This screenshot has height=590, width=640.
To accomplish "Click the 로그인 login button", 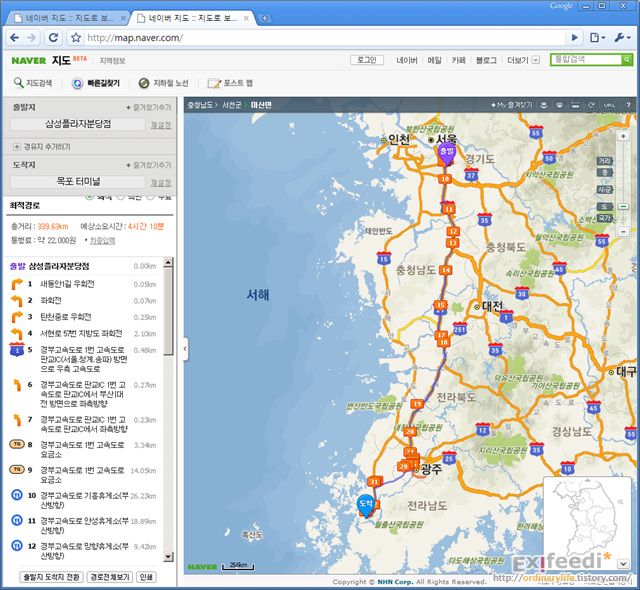I will (x=367, y=60).
